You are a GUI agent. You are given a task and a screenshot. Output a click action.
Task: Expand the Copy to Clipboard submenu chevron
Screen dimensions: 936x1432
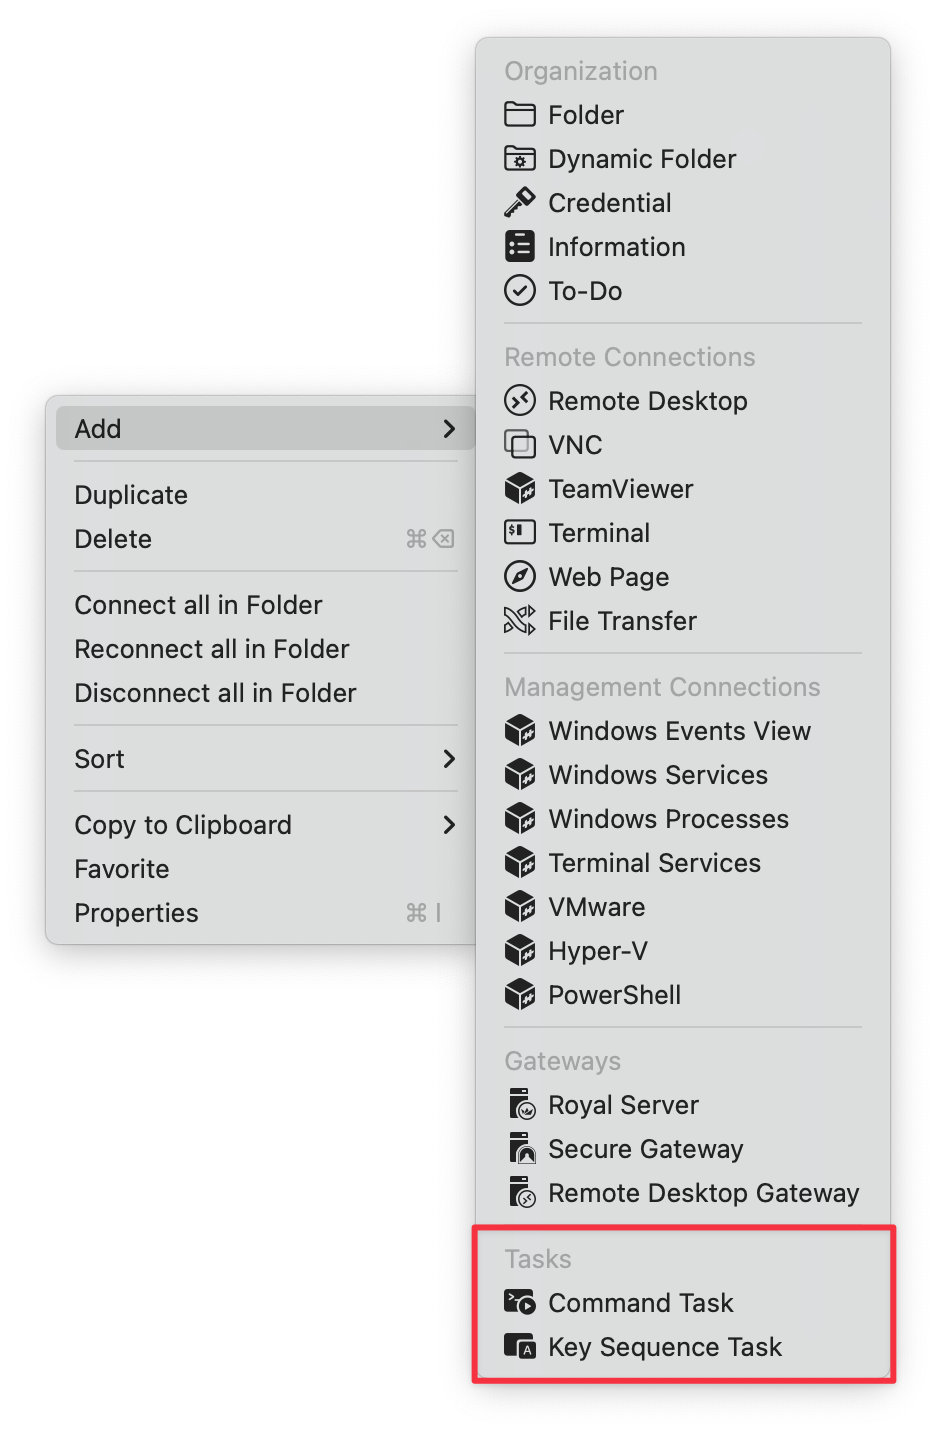click(449, 825)
